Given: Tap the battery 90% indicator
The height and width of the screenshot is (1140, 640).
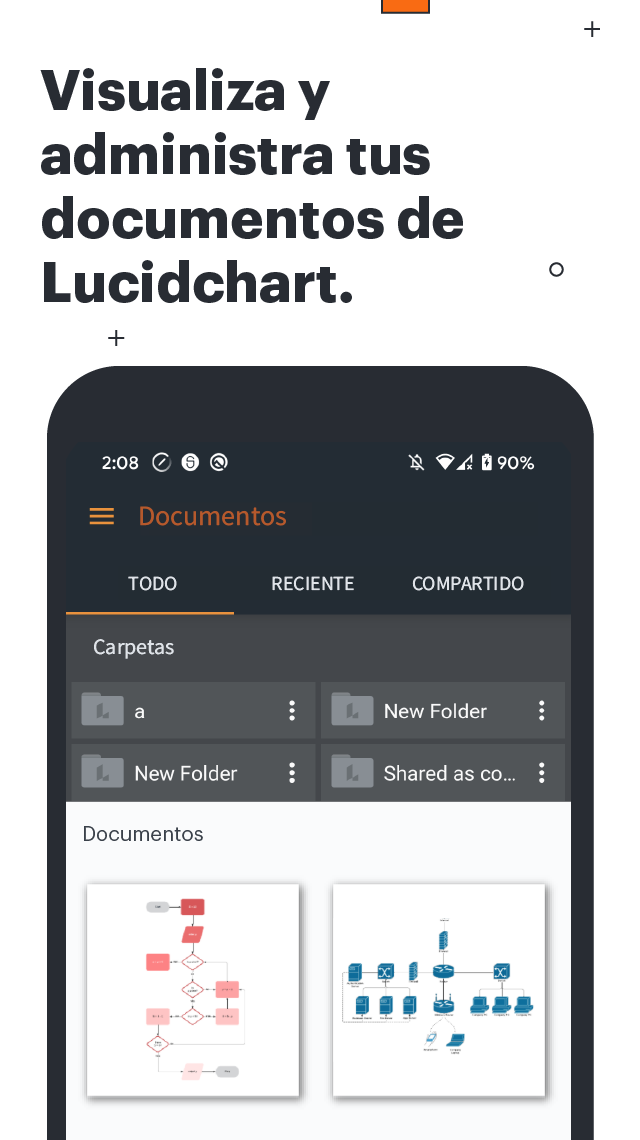Looking at the screenshot, I should 508,462.
